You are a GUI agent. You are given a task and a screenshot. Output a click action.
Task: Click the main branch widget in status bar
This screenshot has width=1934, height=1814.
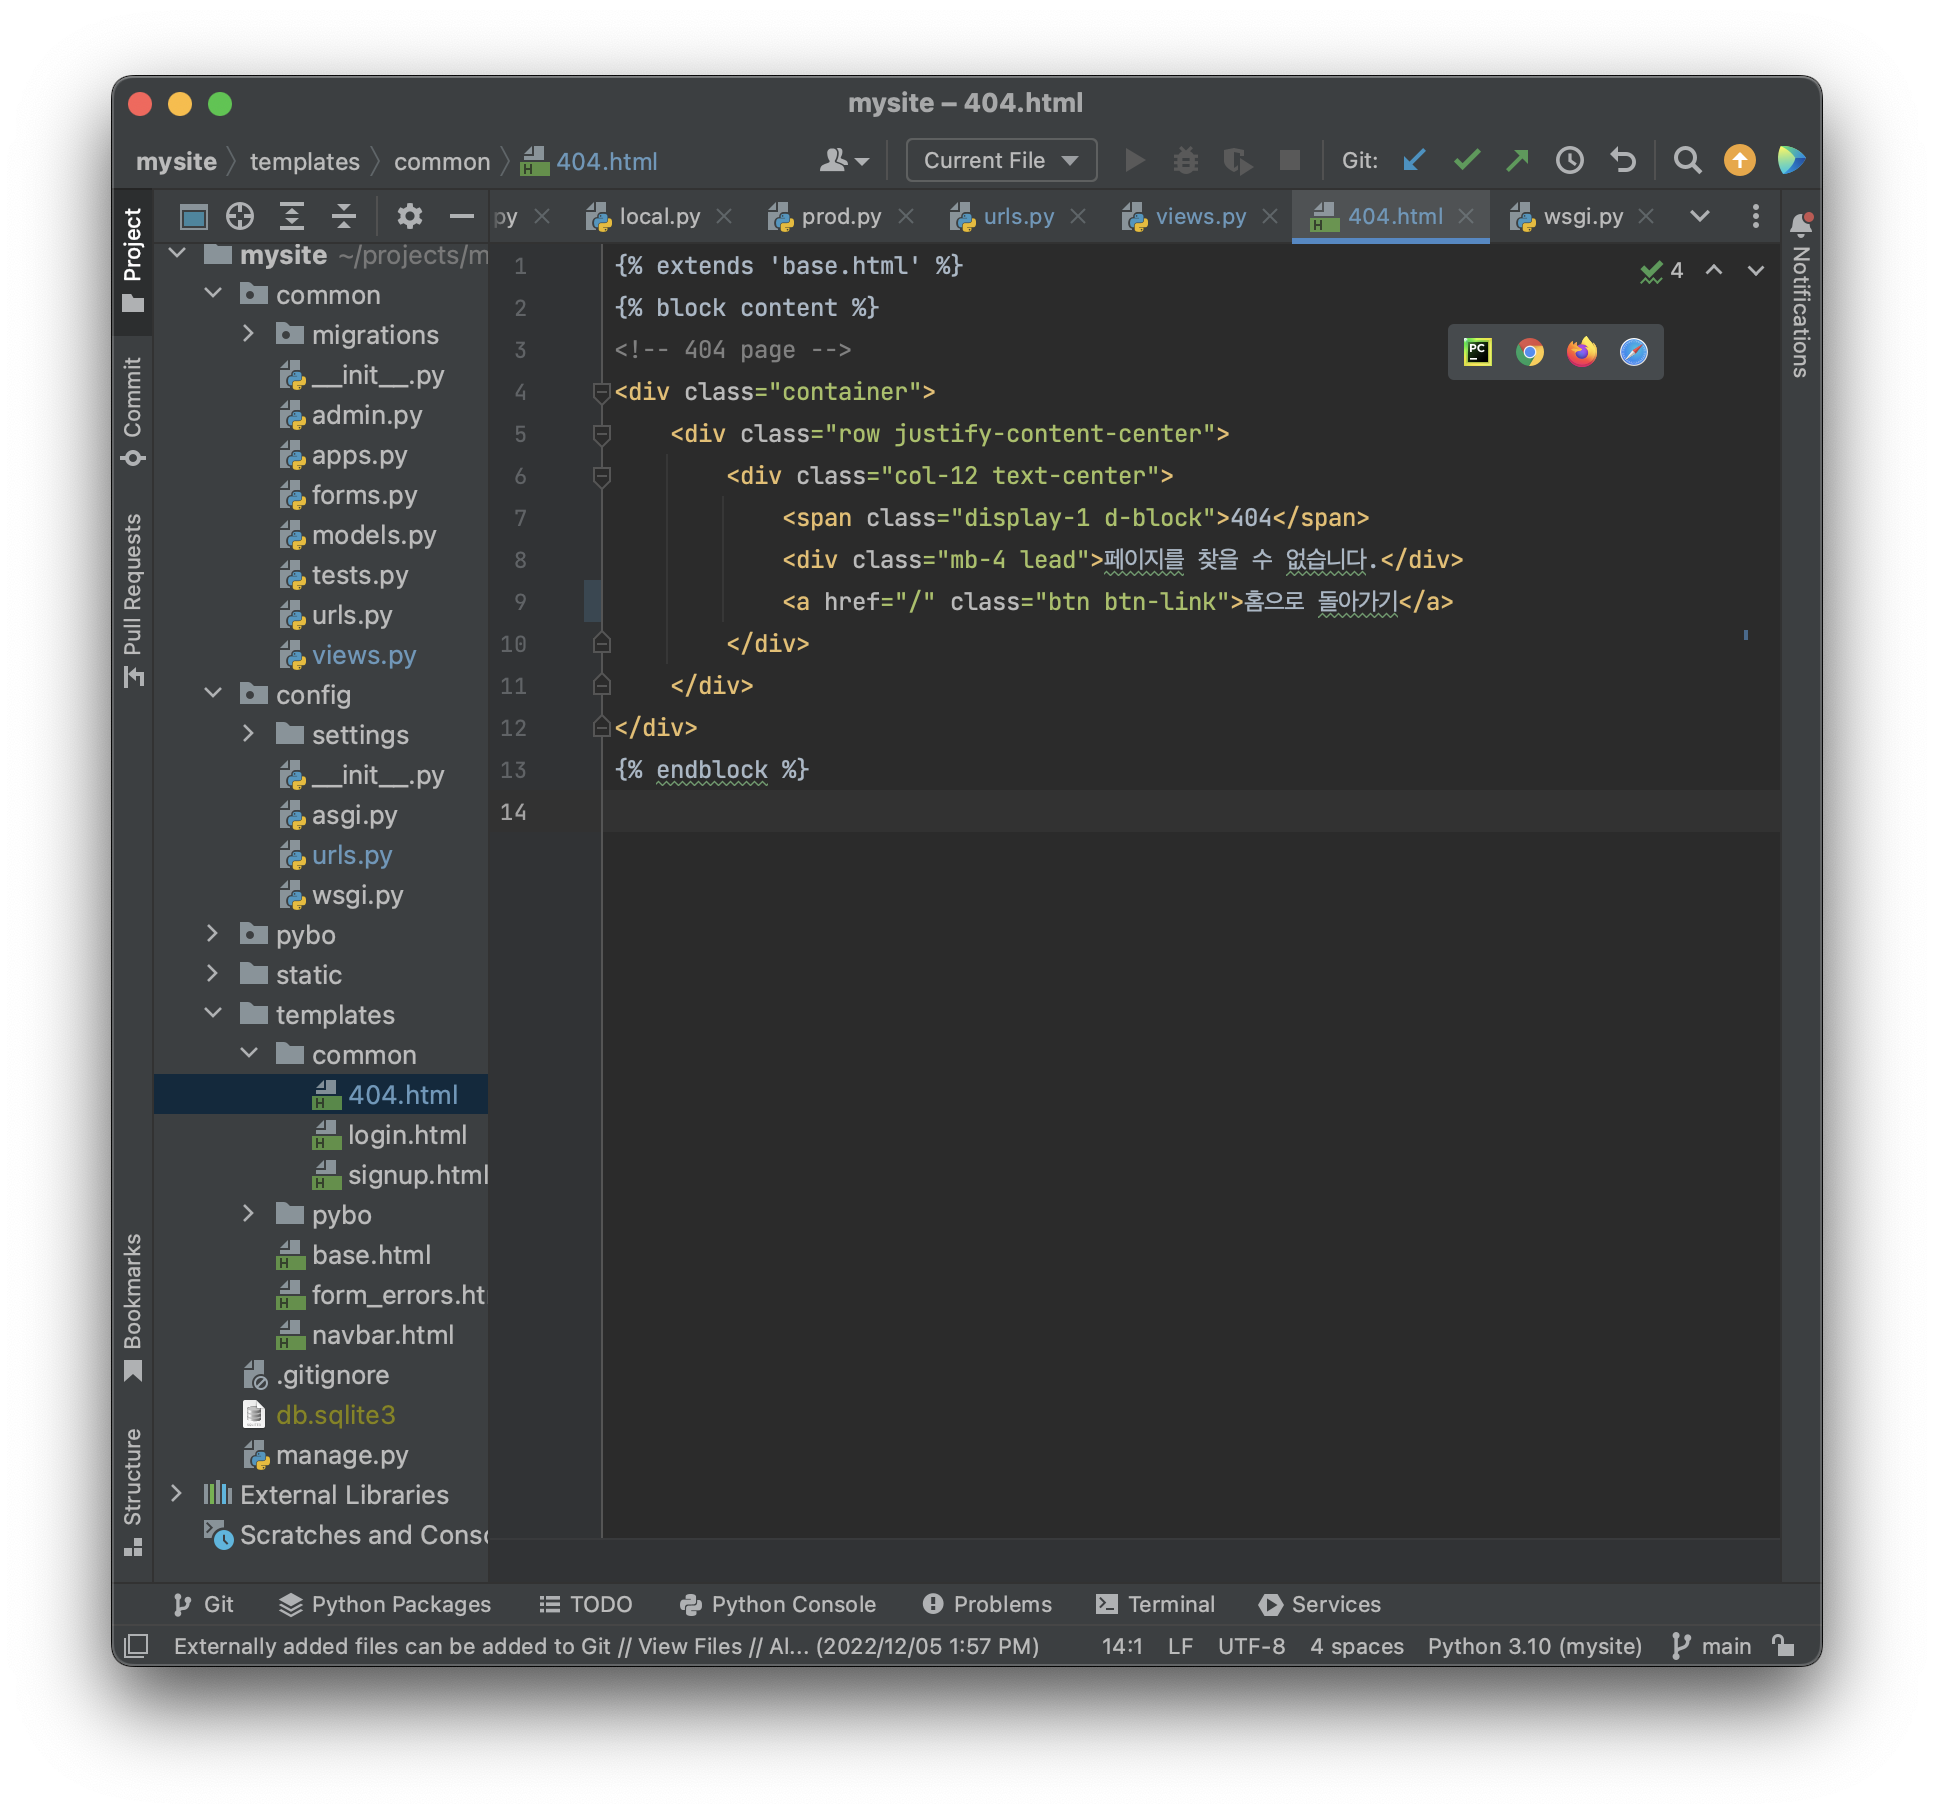[1712, 1646]
